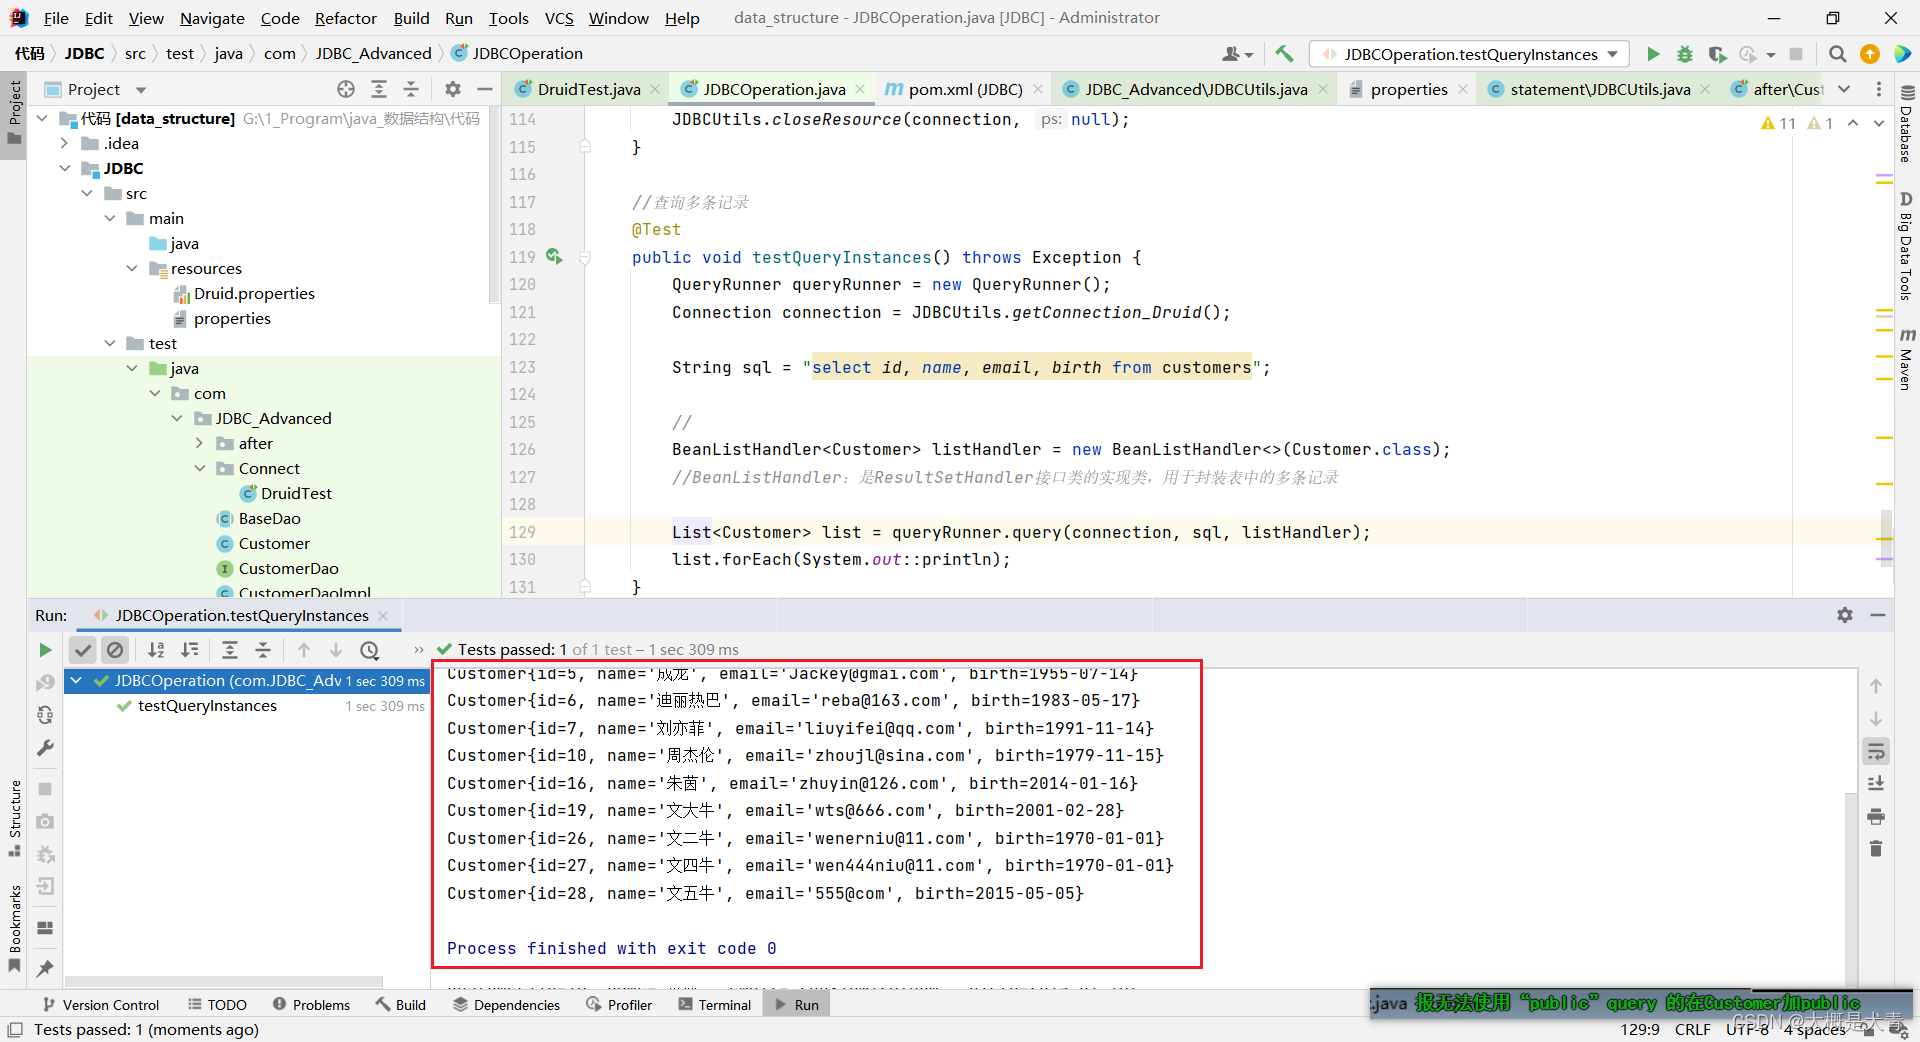
Task: Toggle Show Ignored tests button
Action: tap(115, 650)
